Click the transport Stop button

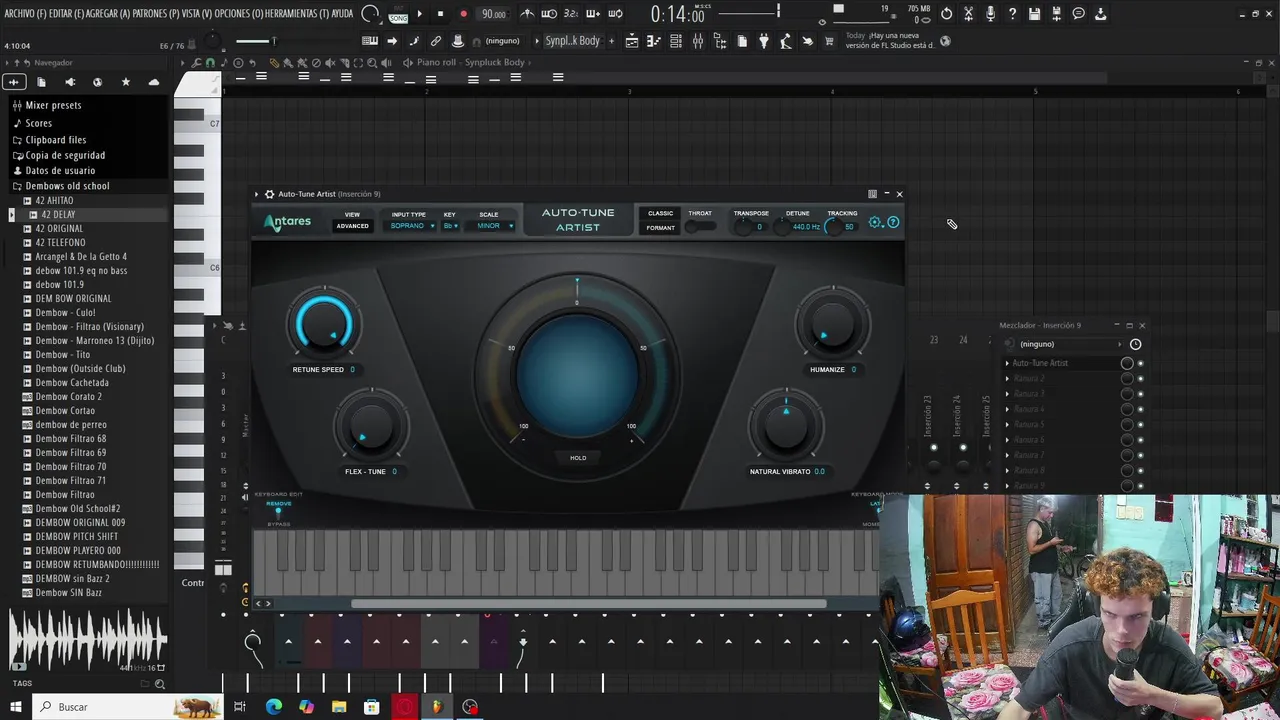click(440, 14)
